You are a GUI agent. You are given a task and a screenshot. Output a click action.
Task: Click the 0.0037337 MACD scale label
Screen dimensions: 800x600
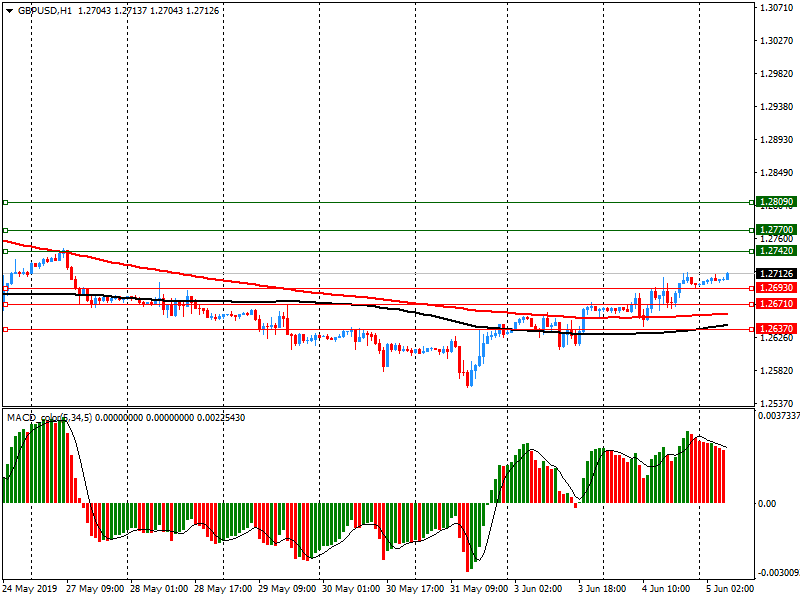click(x=779, y=416)
